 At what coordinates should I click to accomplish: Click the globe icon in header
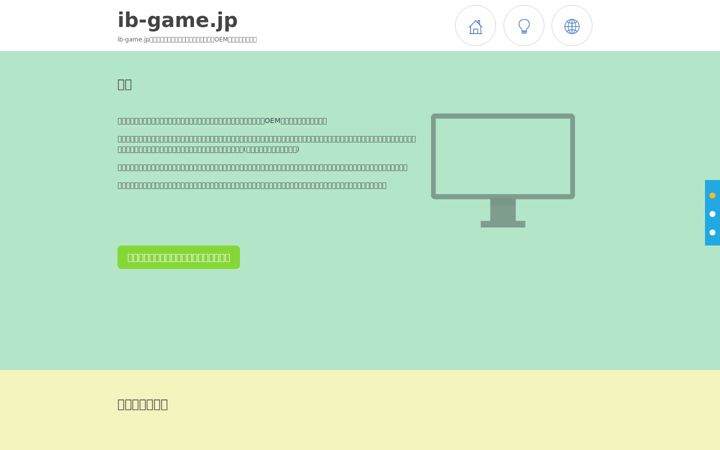coord(572,26)
